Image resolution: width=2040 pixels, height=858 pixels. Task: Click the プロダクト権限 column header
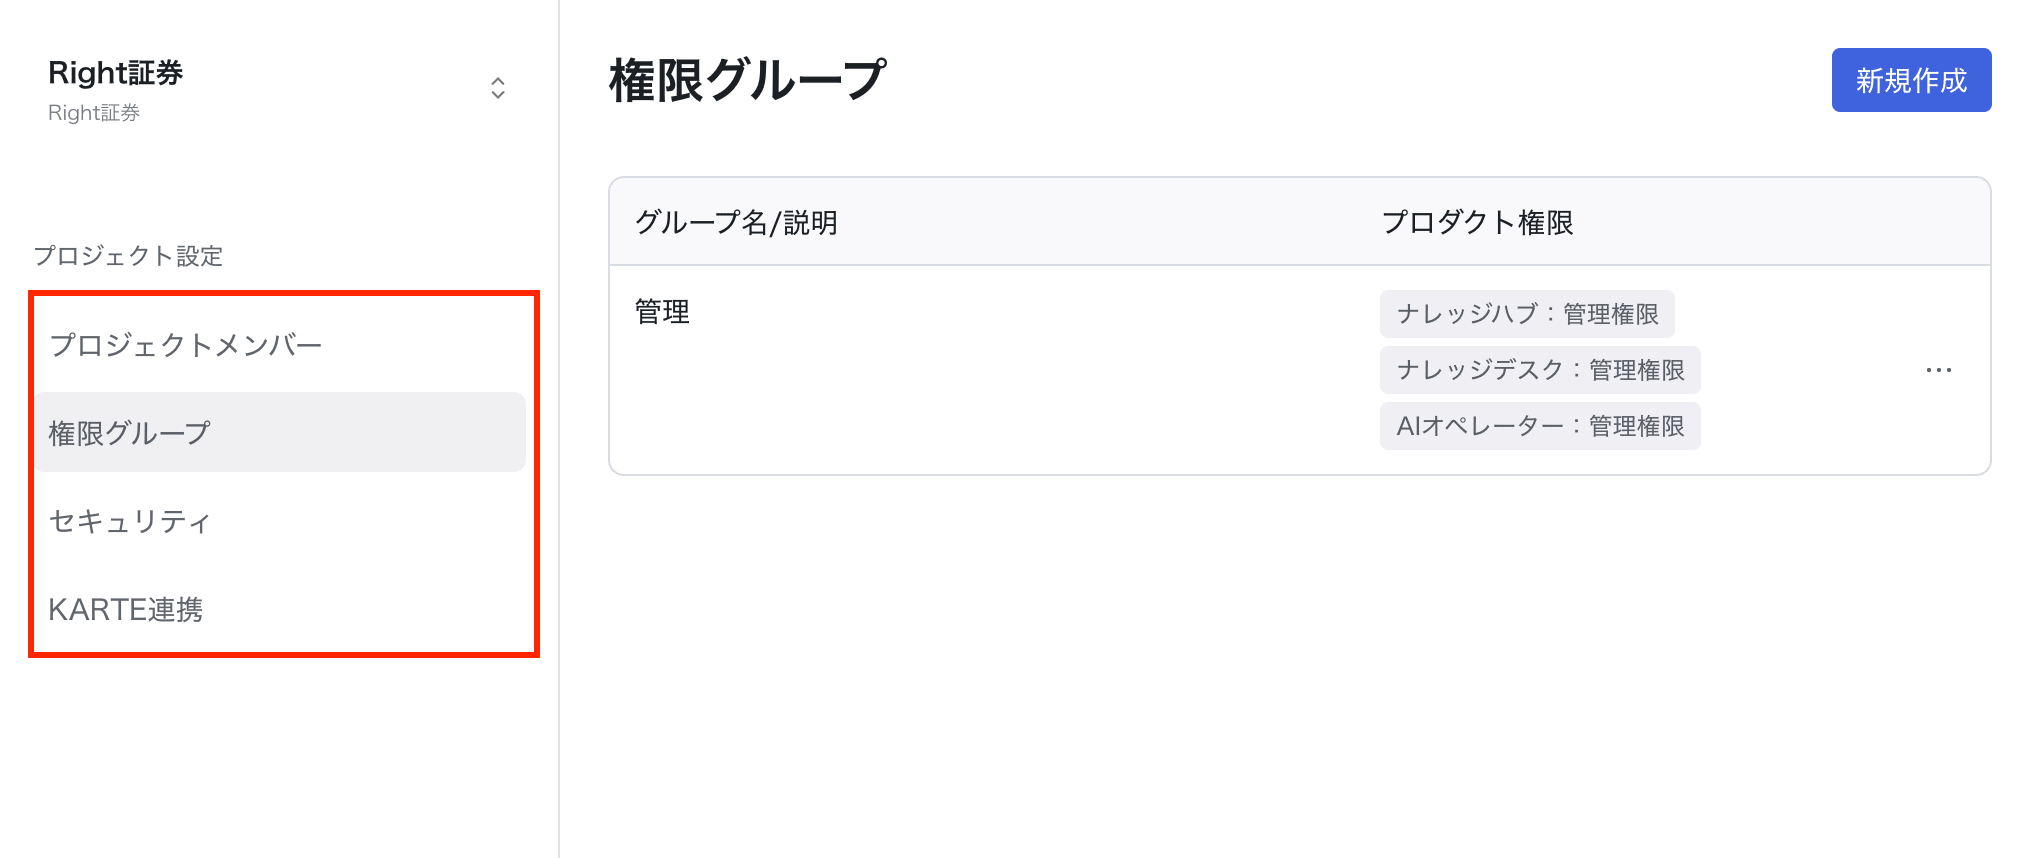pos(1477,222)
